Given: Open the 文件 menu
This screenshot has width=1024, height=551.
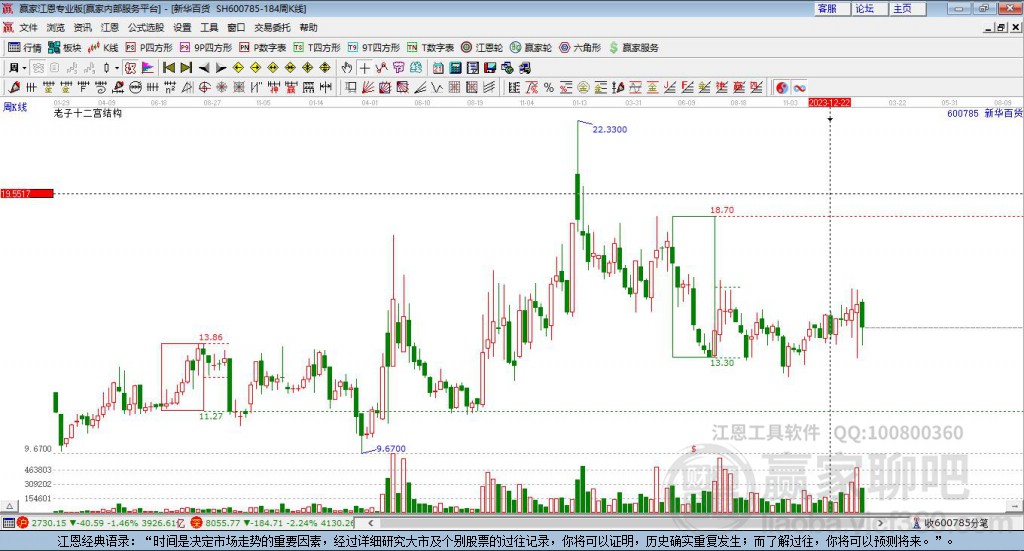Looking at the screenshot, I should coord(28,27).
